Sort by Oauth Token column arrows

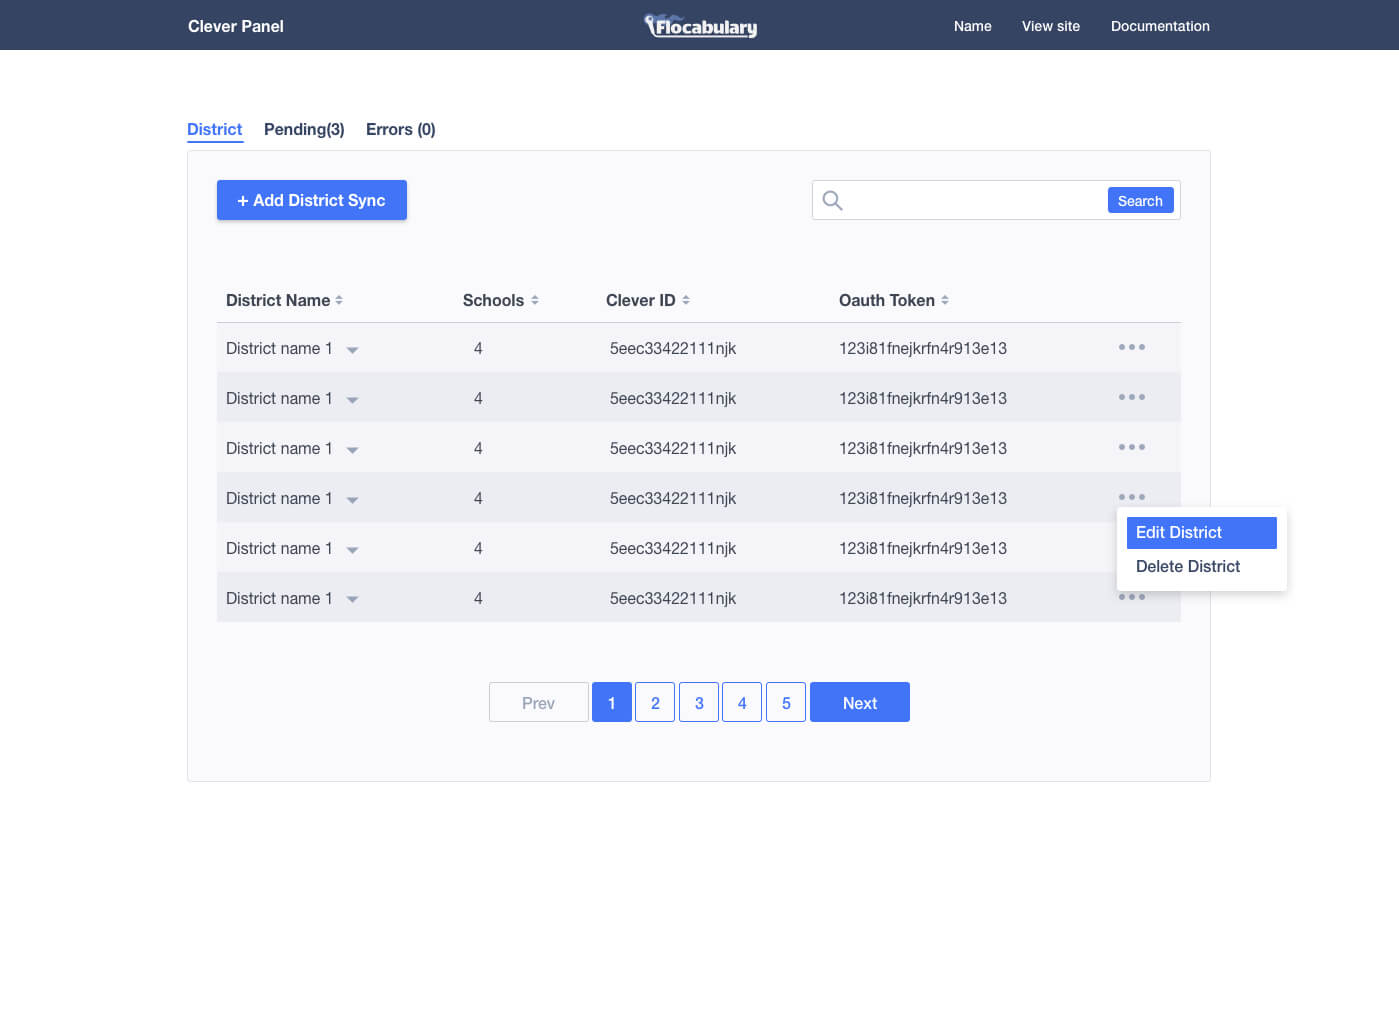point(945,300)
